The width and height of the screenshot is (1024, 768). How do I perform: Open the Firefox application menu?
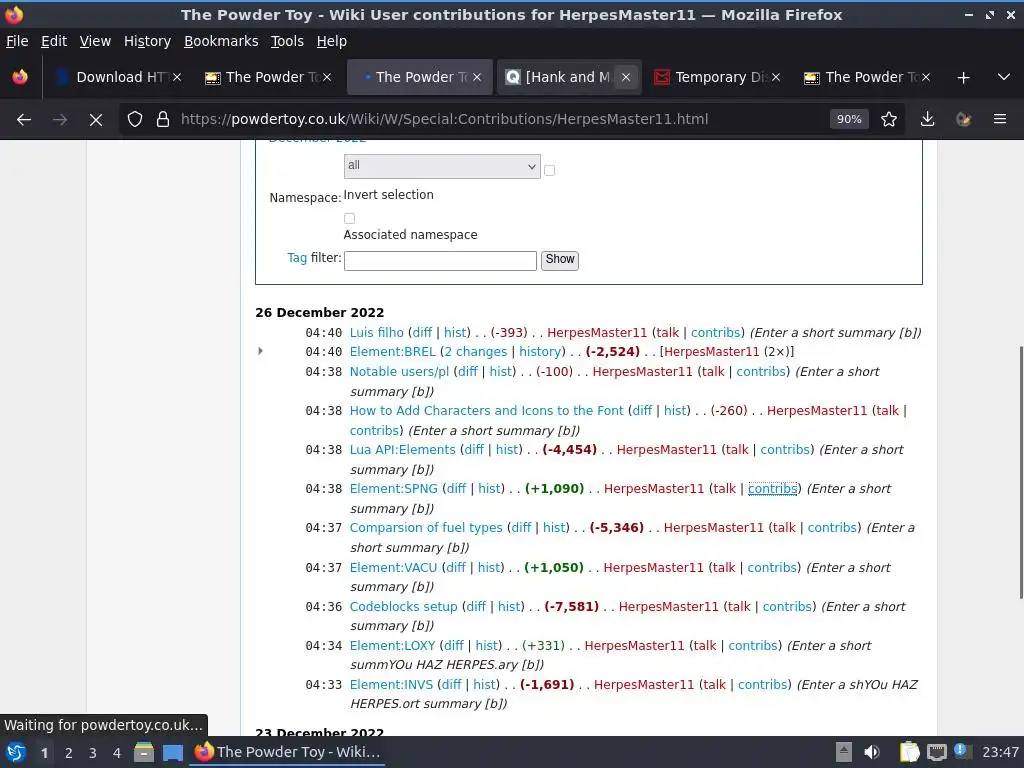[1000, 120]
